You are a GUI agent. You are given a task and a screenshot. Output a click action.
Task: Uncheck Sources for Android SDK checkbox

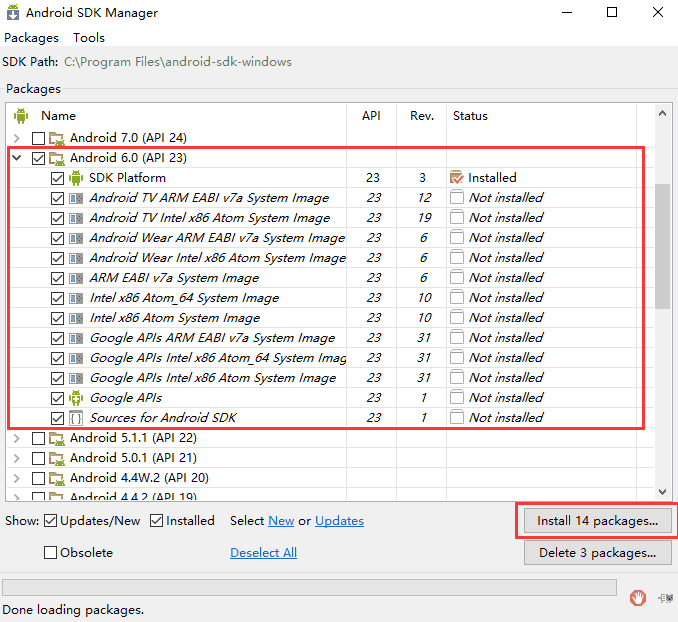click(57, 418)
